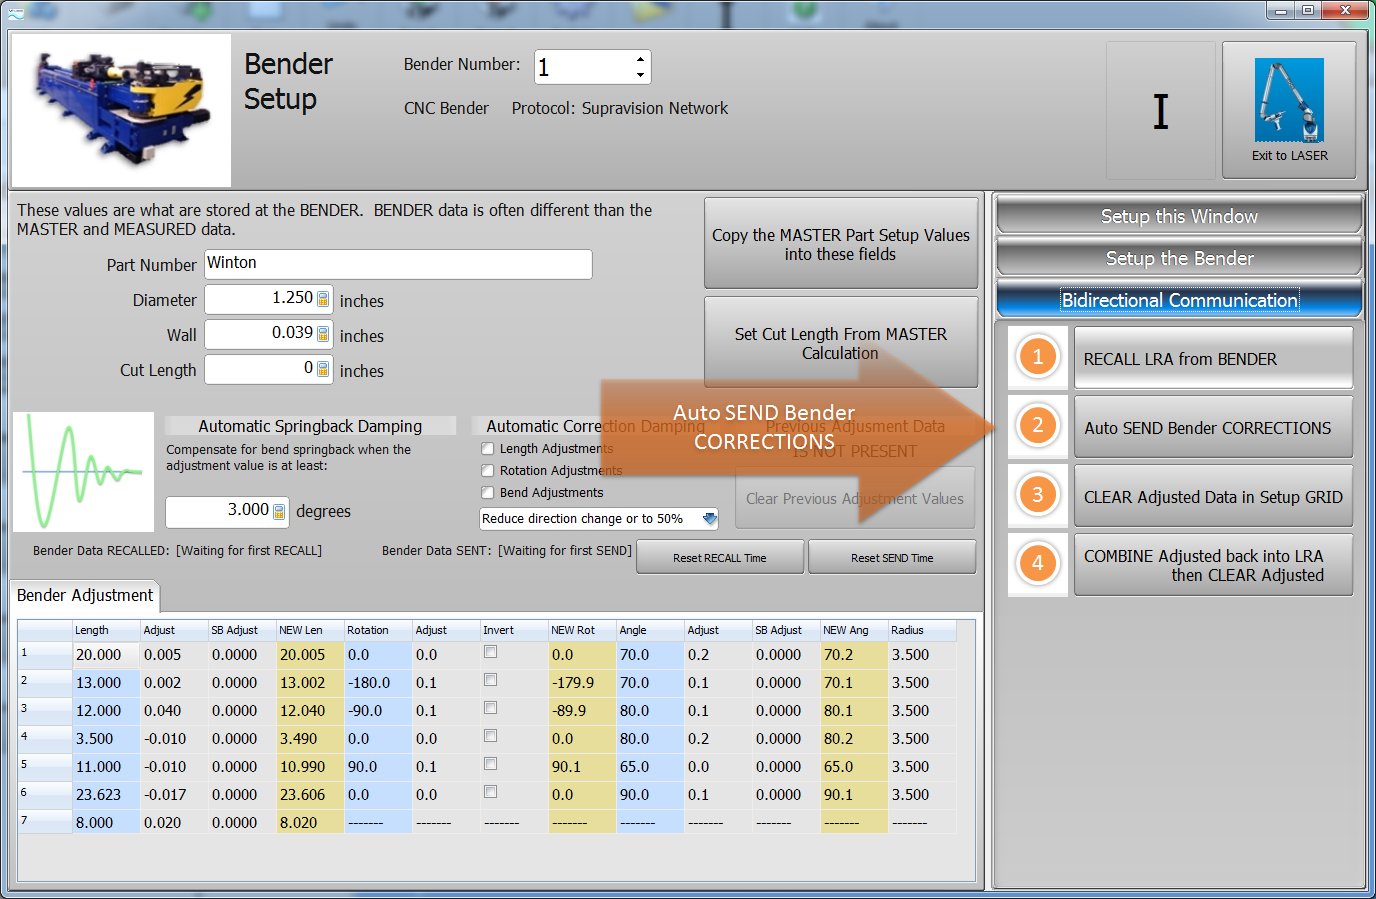Click the springback degrees value field
This screenshot has height=899, width=1376.
tap(227, 512)
